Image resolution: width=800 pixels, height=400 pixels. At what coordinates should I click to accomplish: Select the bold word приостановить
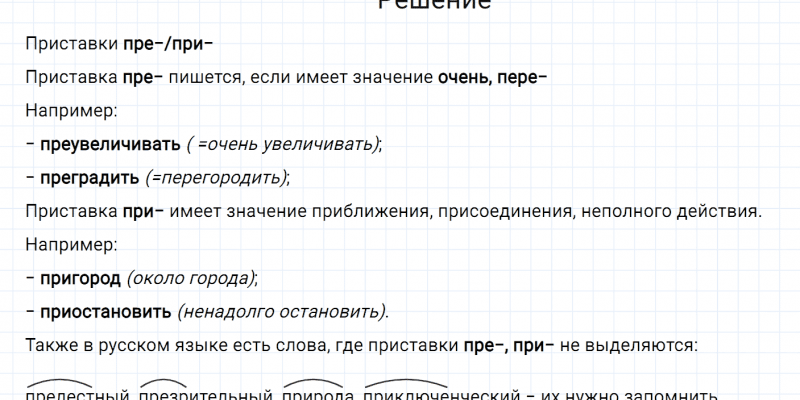106,311
